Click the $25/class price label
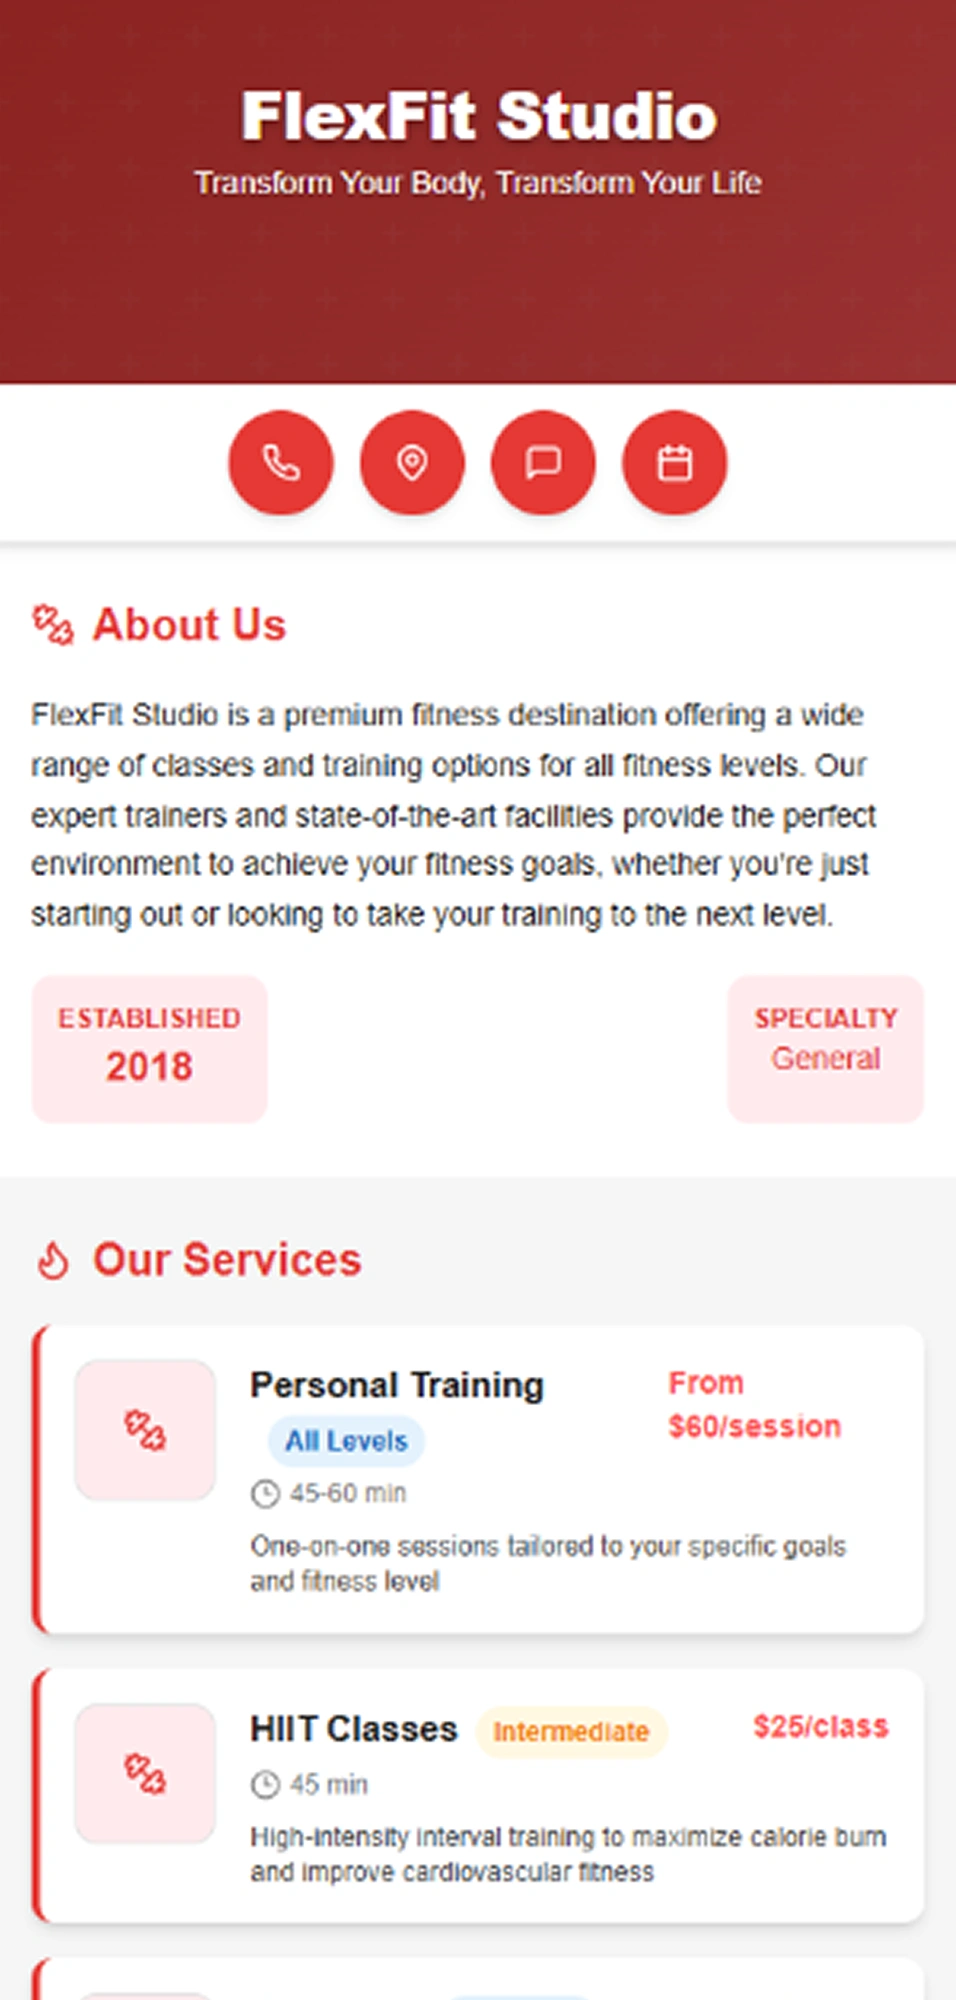 tap(821, 1727)
